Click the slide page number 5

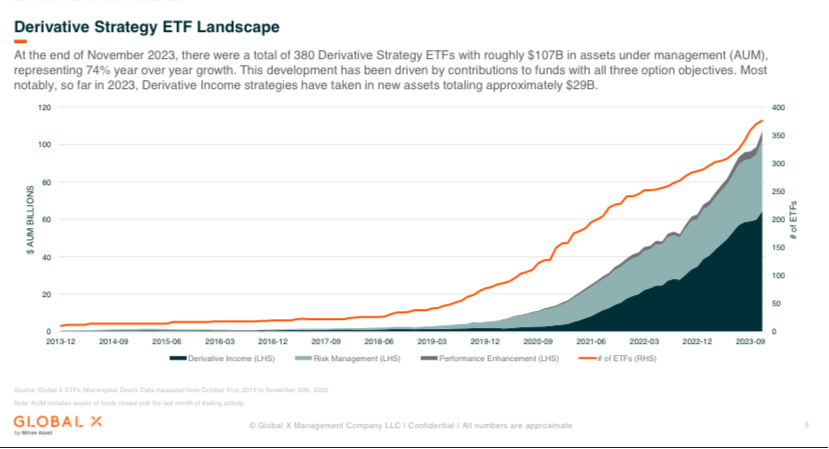(x=806, y=425)
